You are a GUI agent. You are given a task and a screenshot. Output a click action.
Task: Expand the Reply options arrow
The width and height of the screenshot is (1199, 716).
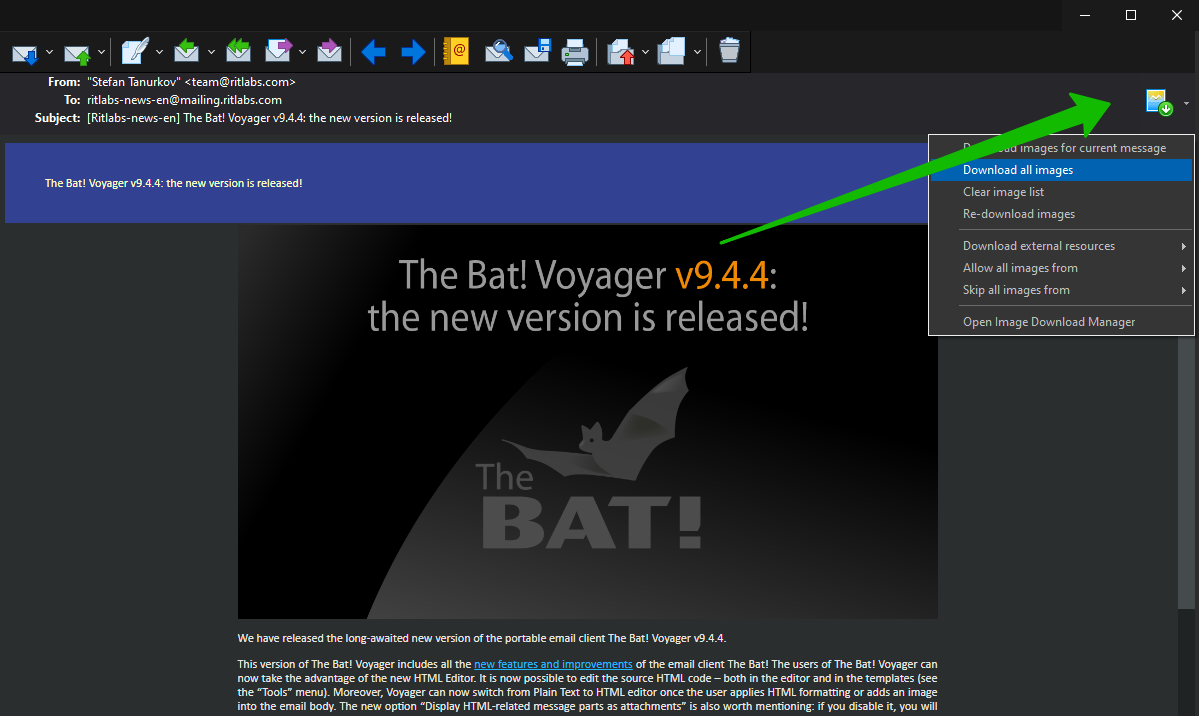(x=211, y=52)
